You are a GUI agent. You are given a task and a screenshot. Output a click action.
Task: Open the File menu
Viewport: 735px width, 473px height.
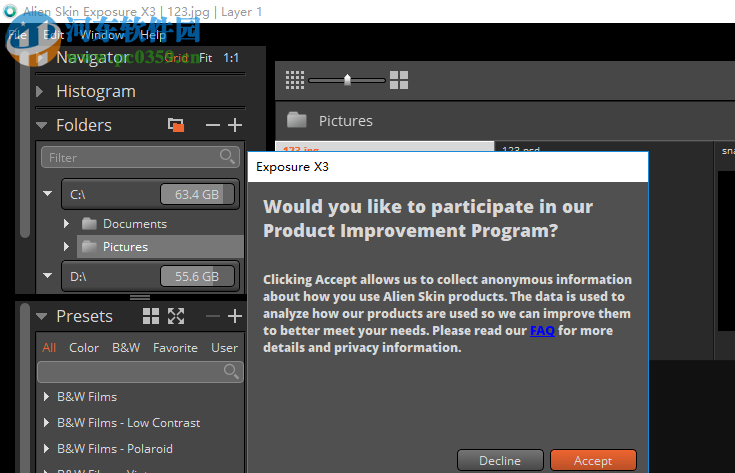click(x=17, y=35)
